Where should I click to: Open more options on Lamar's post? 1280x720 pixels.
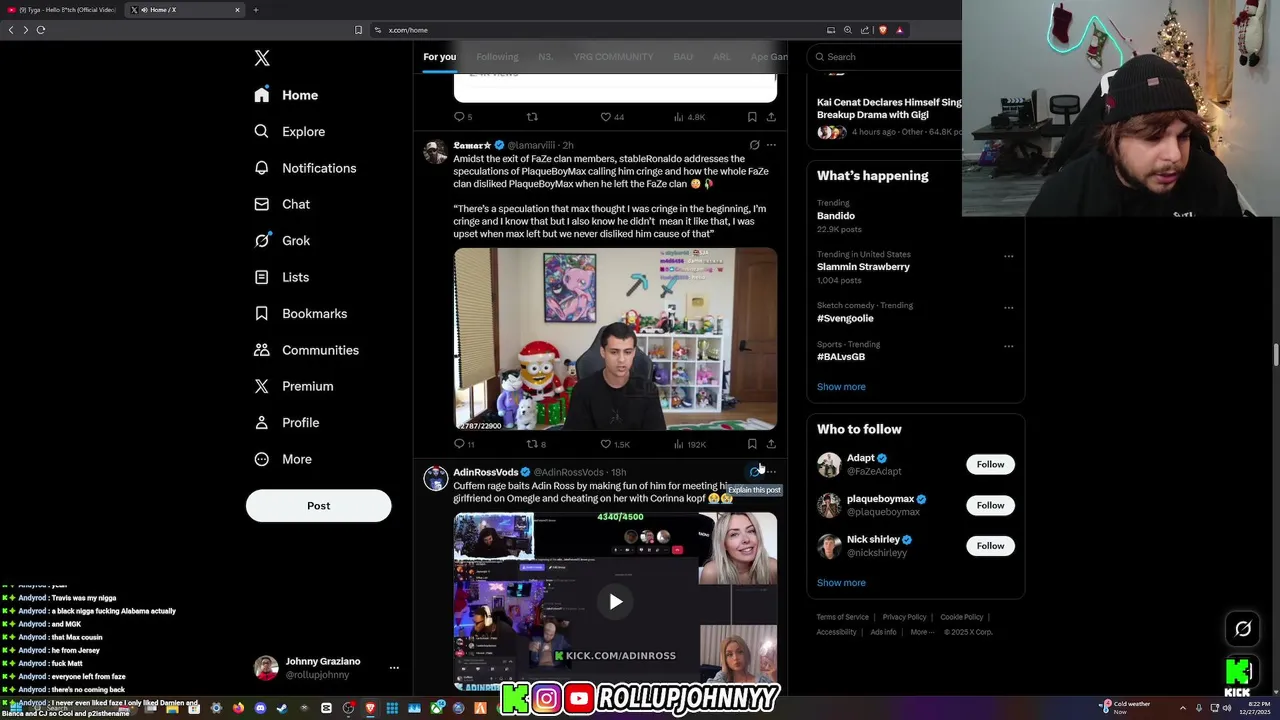(771, 145)
